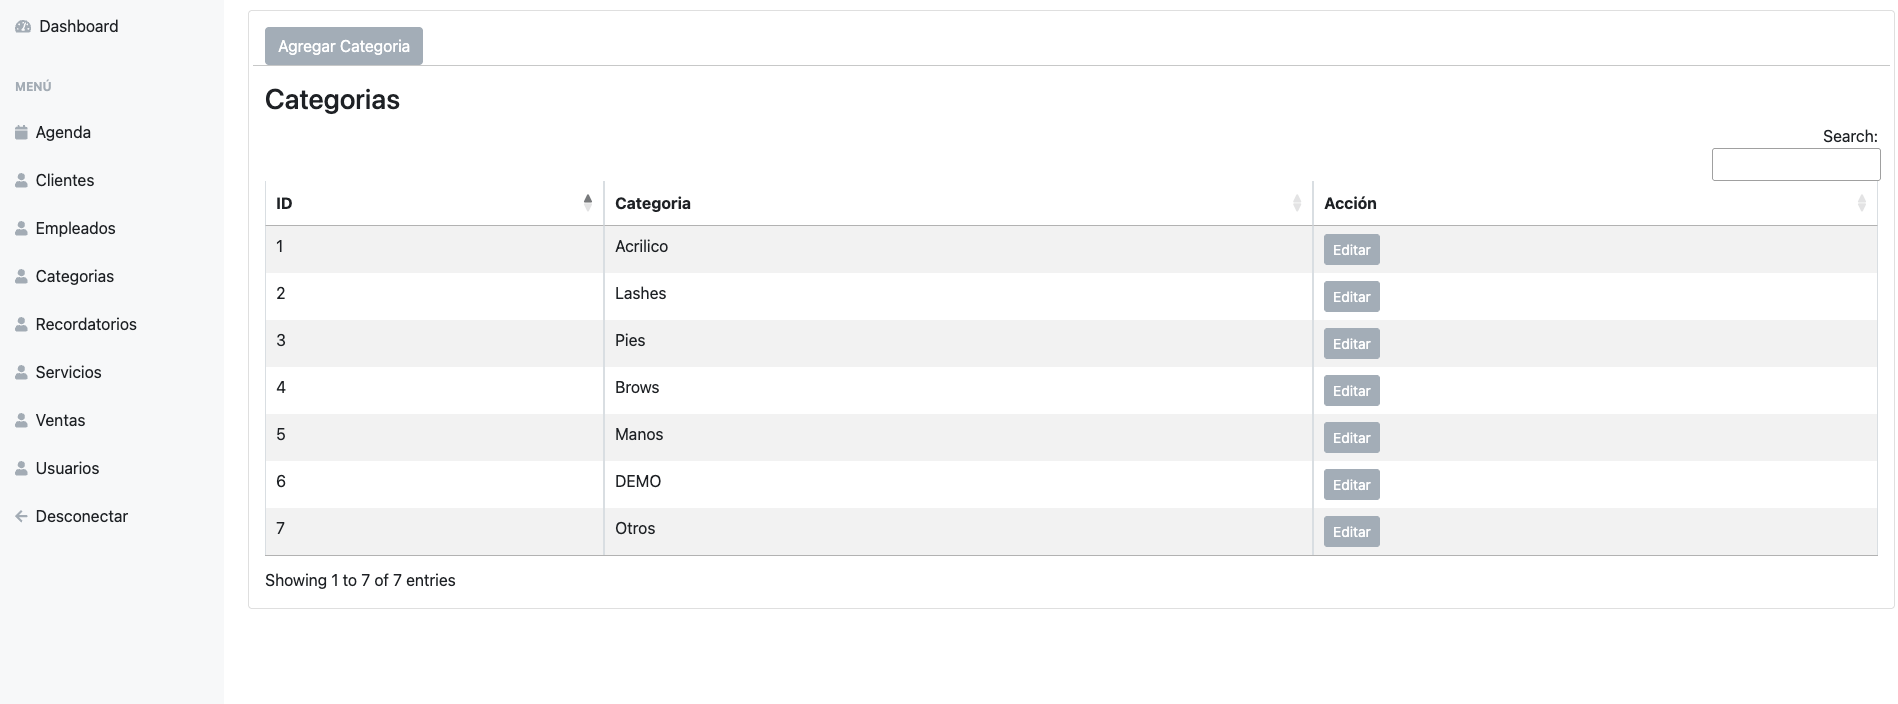Viewport: 1898px width, 704px height.
Task: Click the Recordatorios sidebar icon
Action: point(21,325)
